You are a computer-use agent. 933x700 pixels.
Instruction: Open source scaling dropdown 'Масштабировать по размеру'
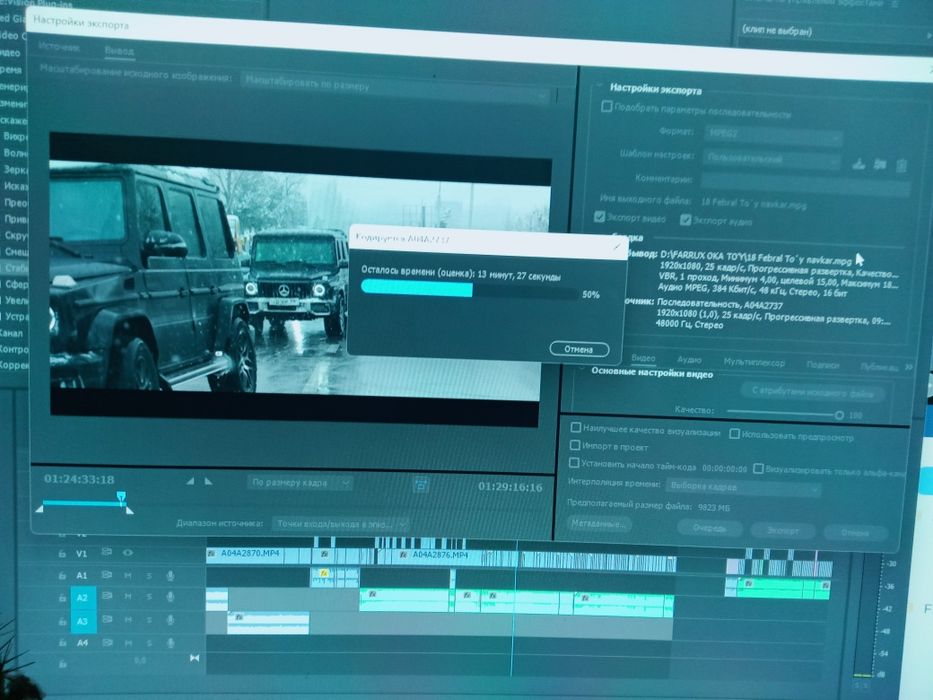tap(395, 89)
